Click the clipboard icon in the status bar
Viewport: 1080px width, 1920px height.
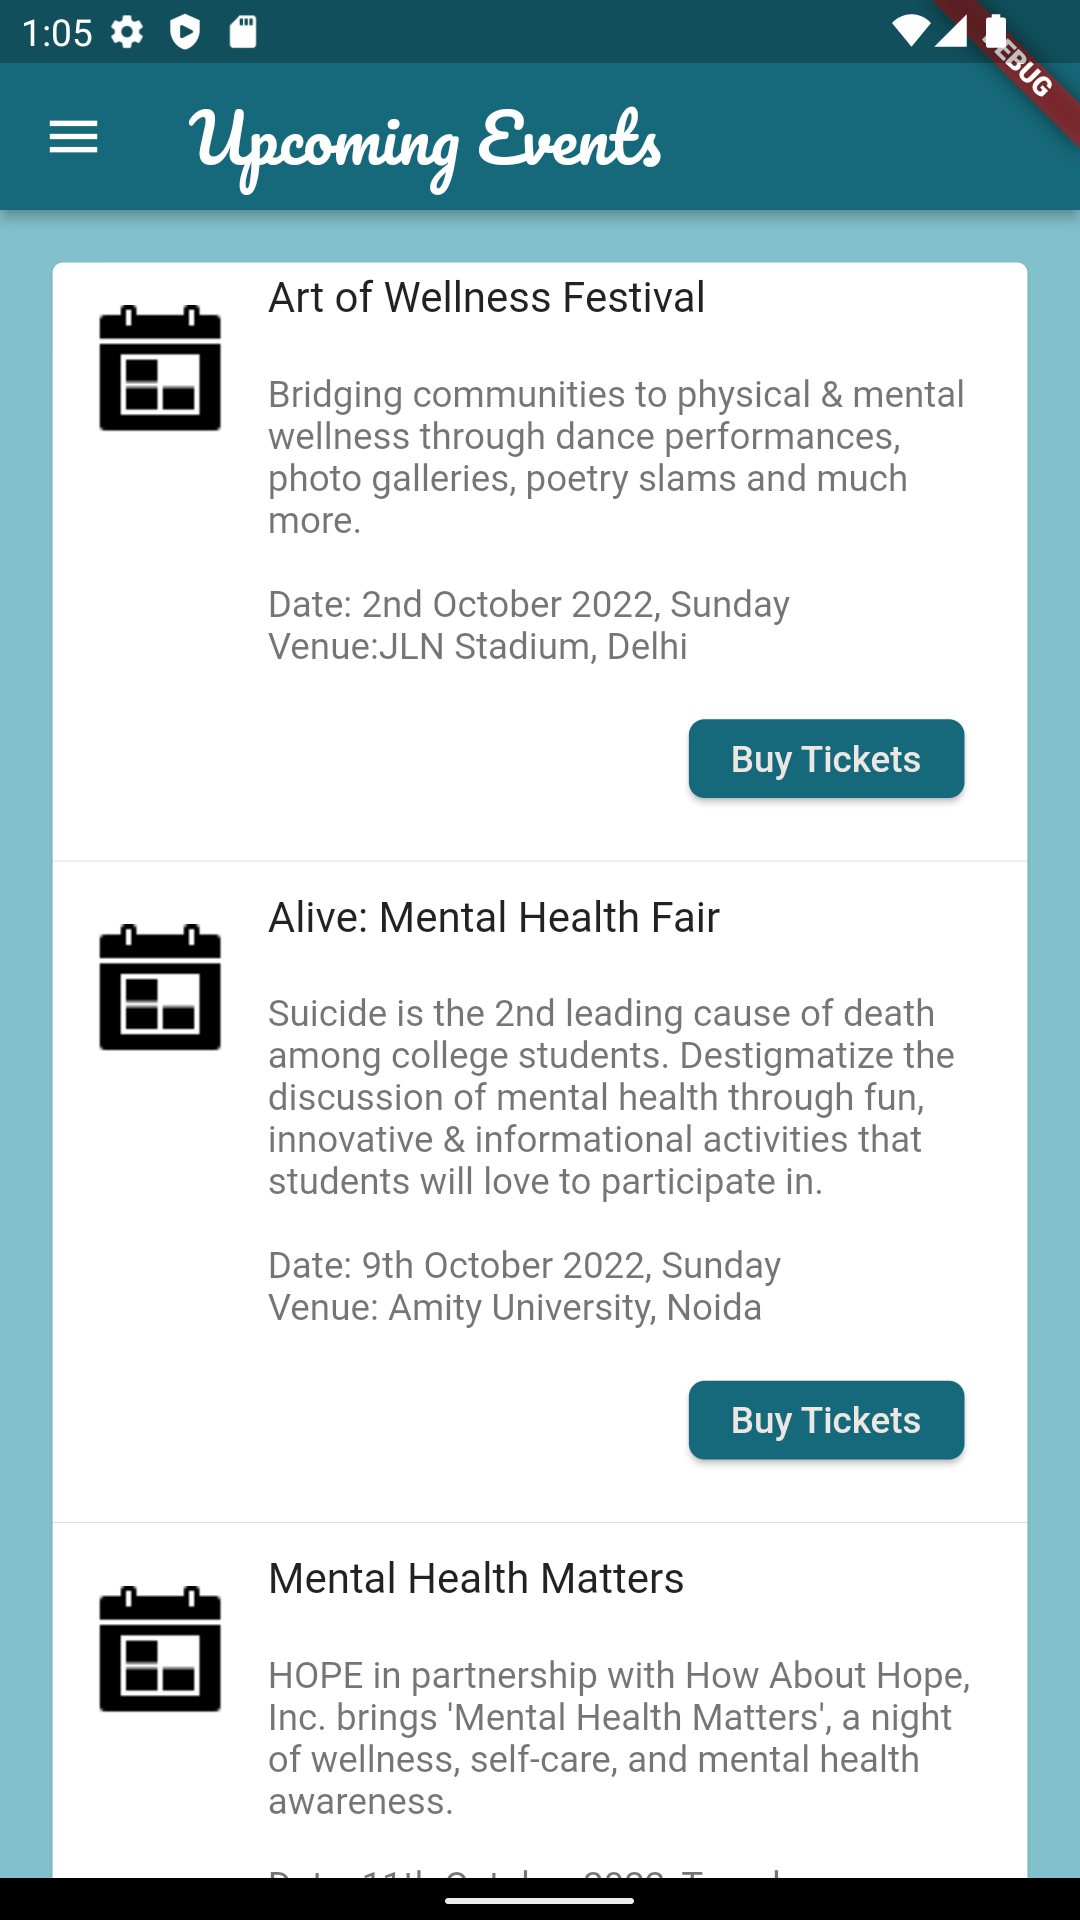click(x=243, y=32)
